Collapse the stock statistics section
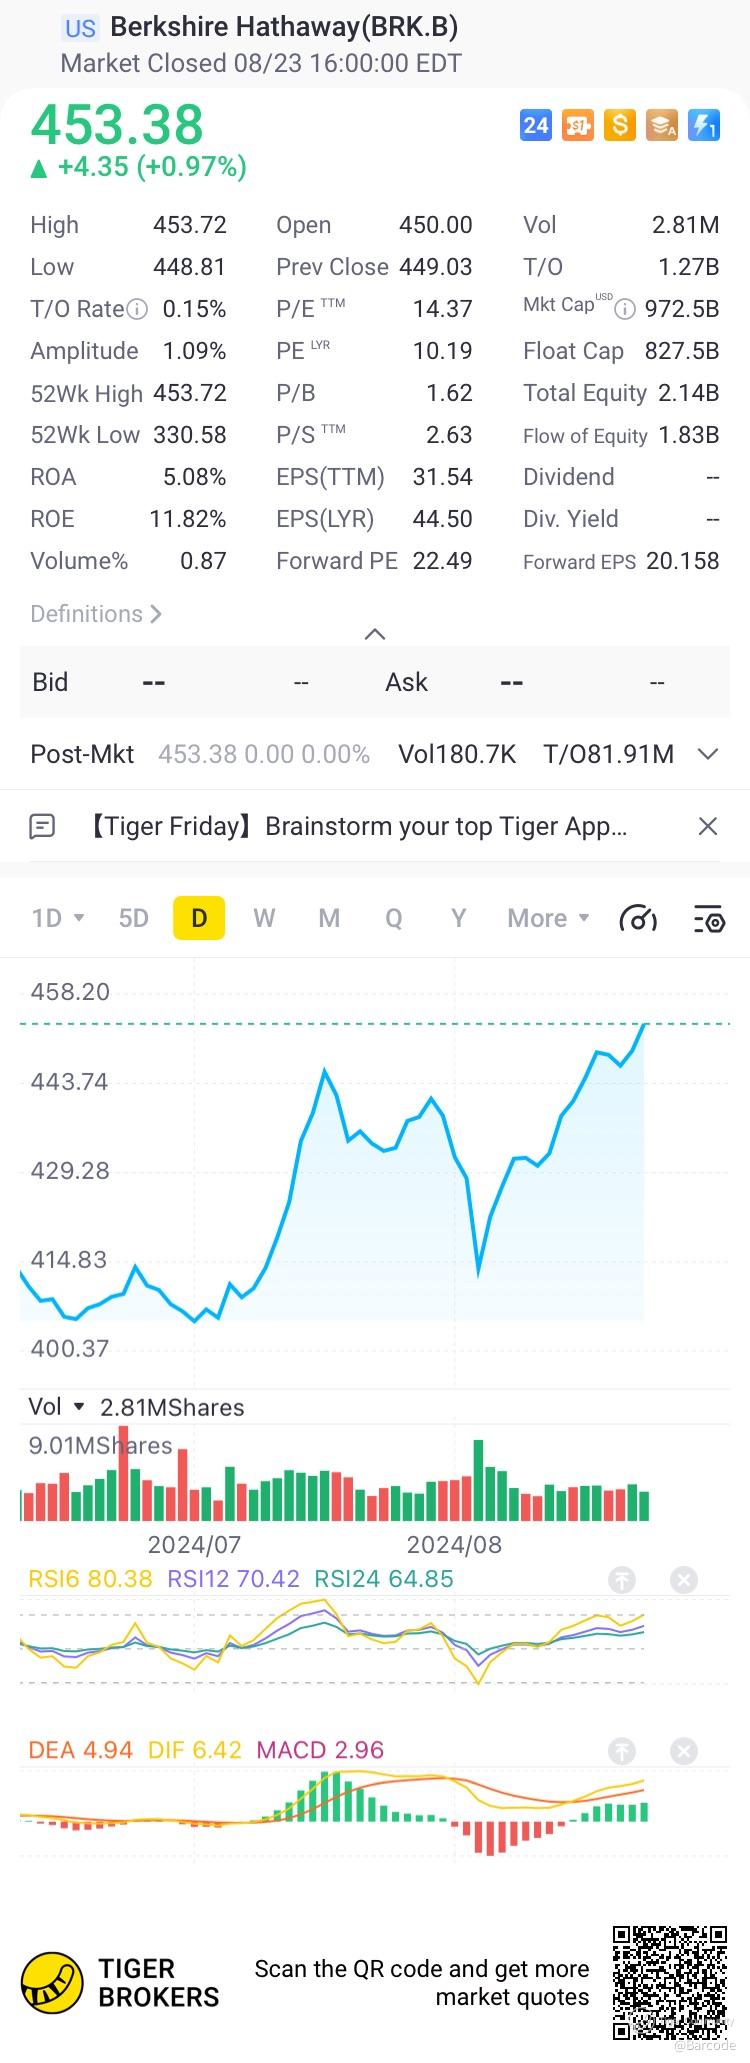This screenshot has height=2063, width=750. [x=375, y=634]
